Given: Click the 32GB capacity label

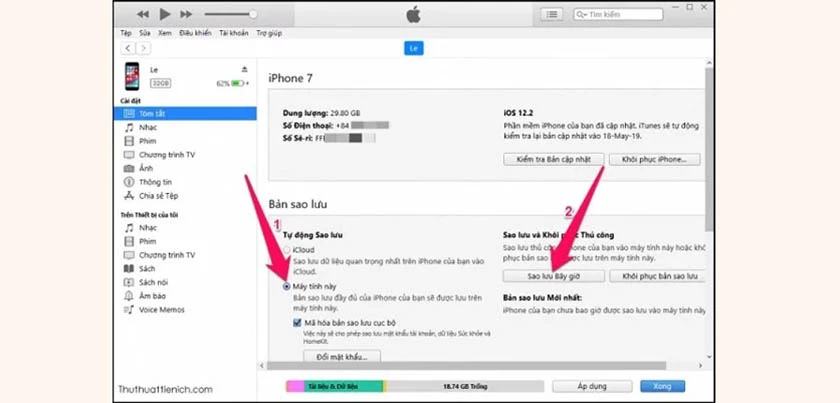Looking at the screenshot, I should pos(160,84).
